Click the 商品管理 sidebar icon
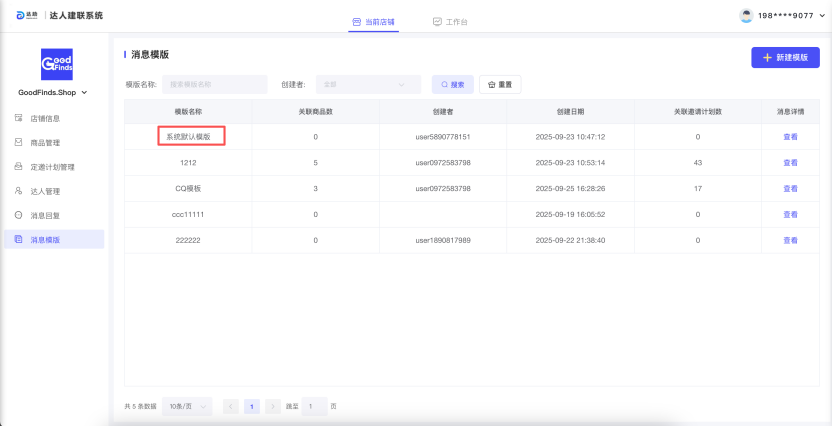 point(19,143)
